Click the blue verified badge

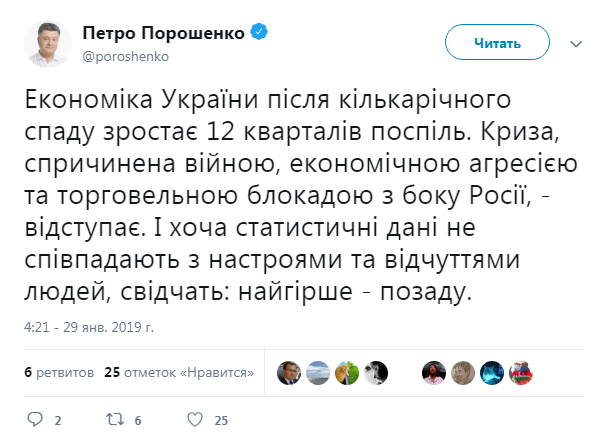(x=258, y=32)
